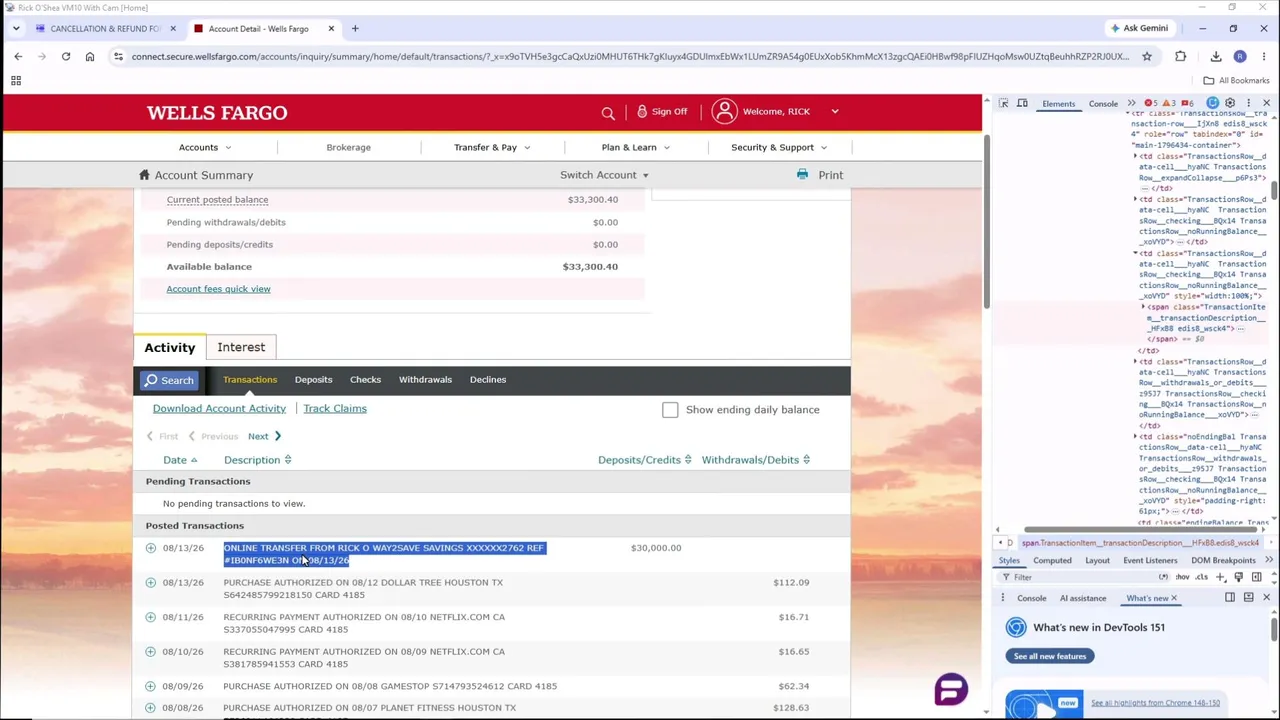Open the AI assistance drawer tab

click(1083, 598)
